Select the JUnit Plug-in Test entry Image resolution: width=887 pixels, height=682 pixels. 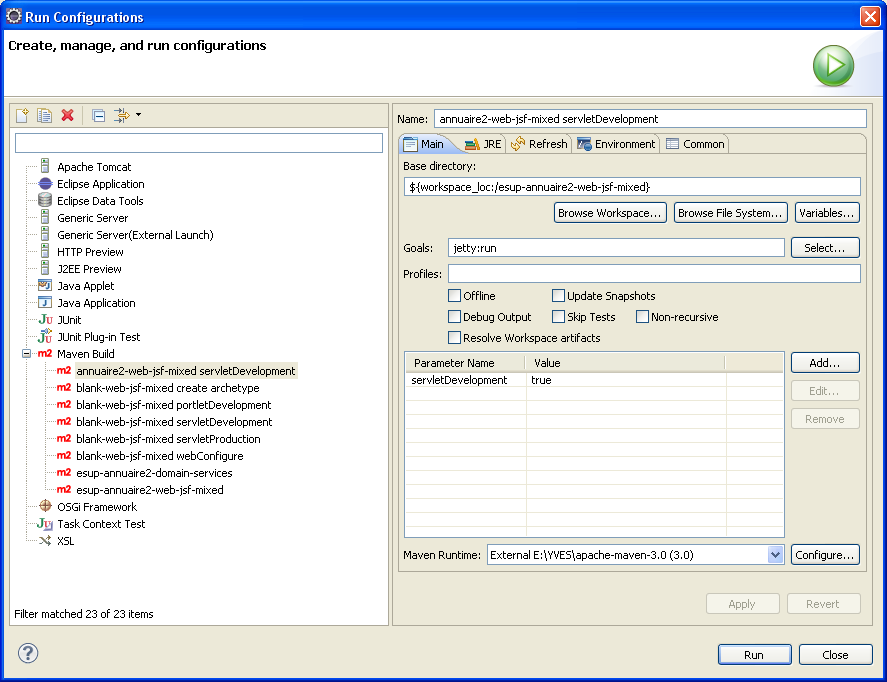coord(98,337)
